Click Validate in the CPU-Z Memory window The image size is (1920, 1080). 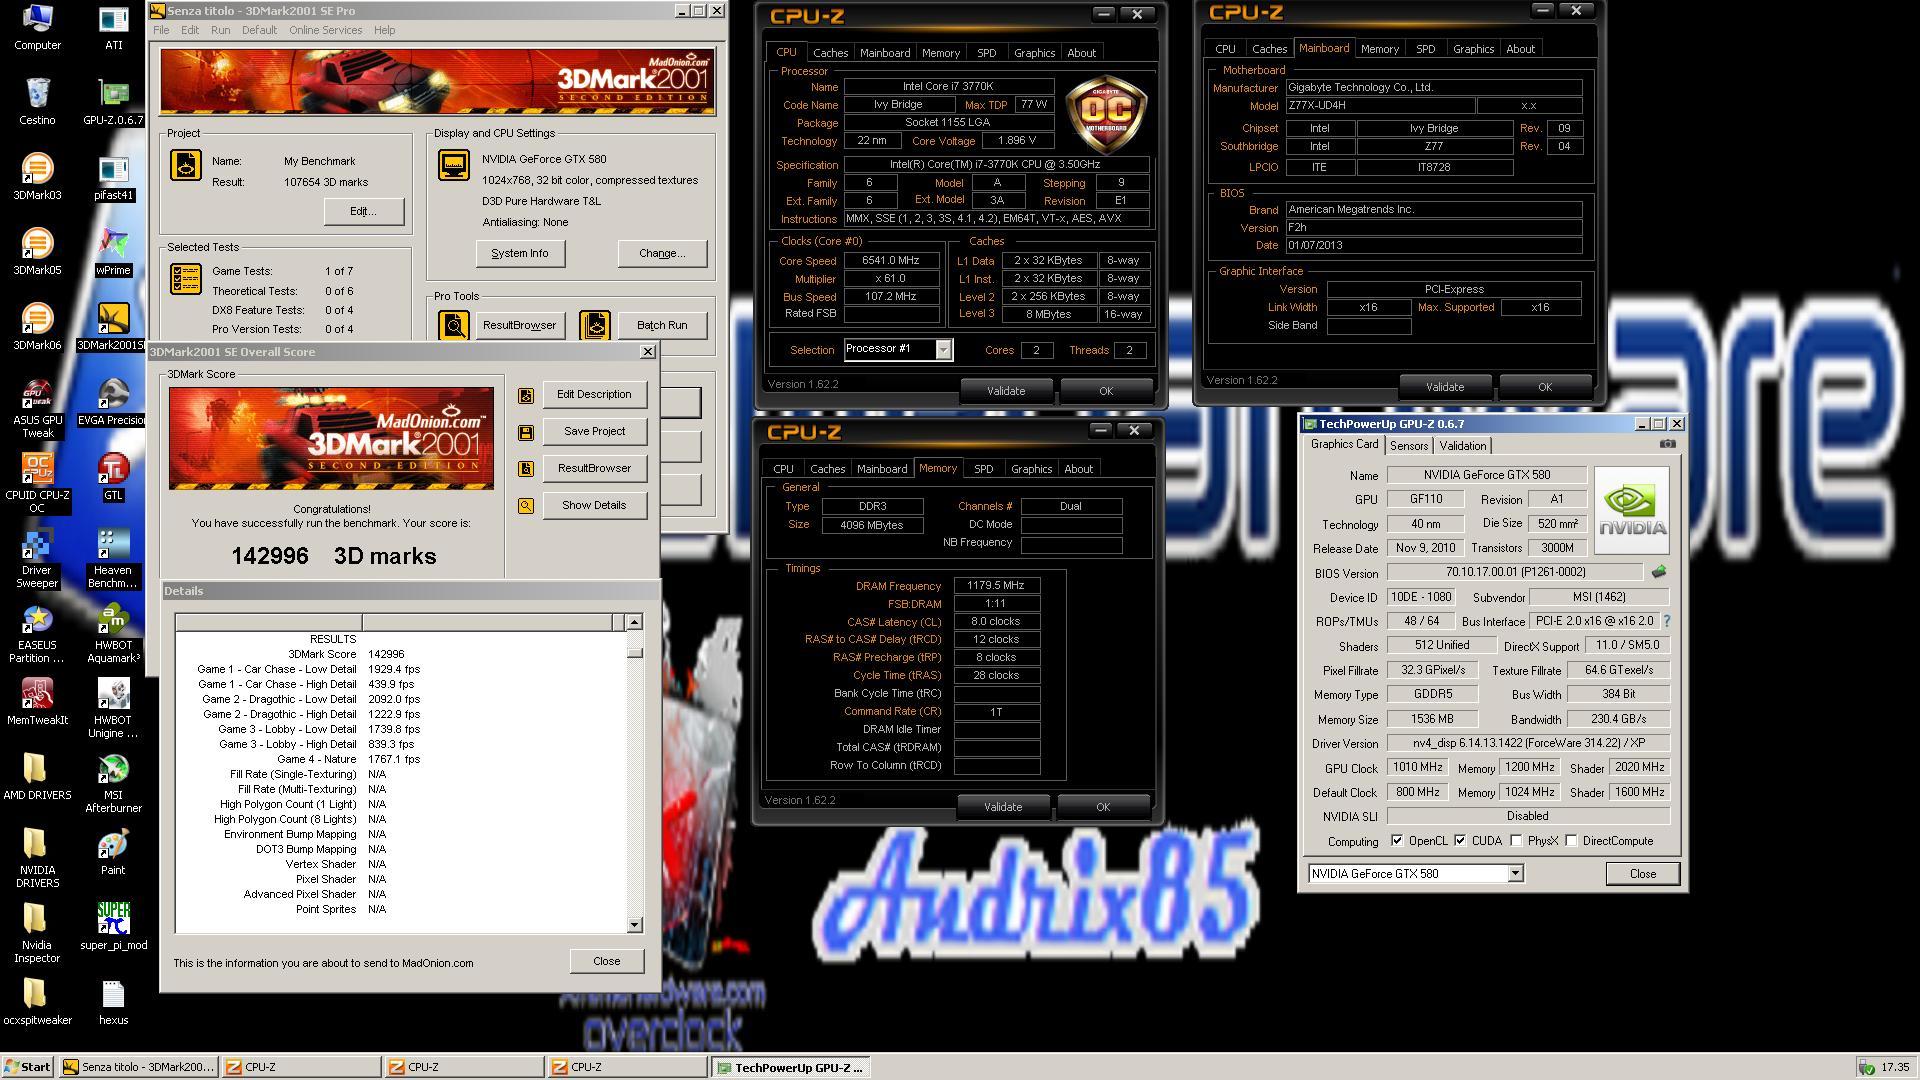(1003, 807)
